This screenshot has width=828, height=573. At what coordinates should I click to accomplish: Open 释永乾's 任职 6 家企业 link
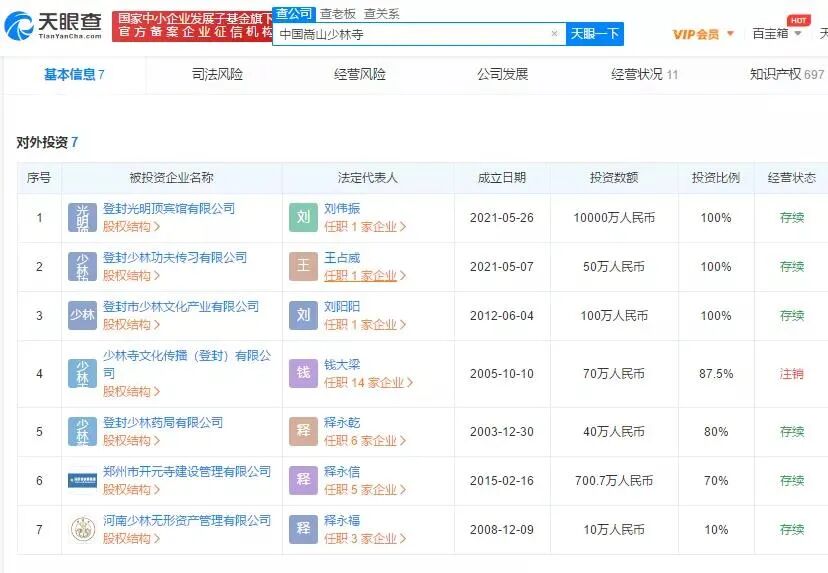click(x=365, y=440)
